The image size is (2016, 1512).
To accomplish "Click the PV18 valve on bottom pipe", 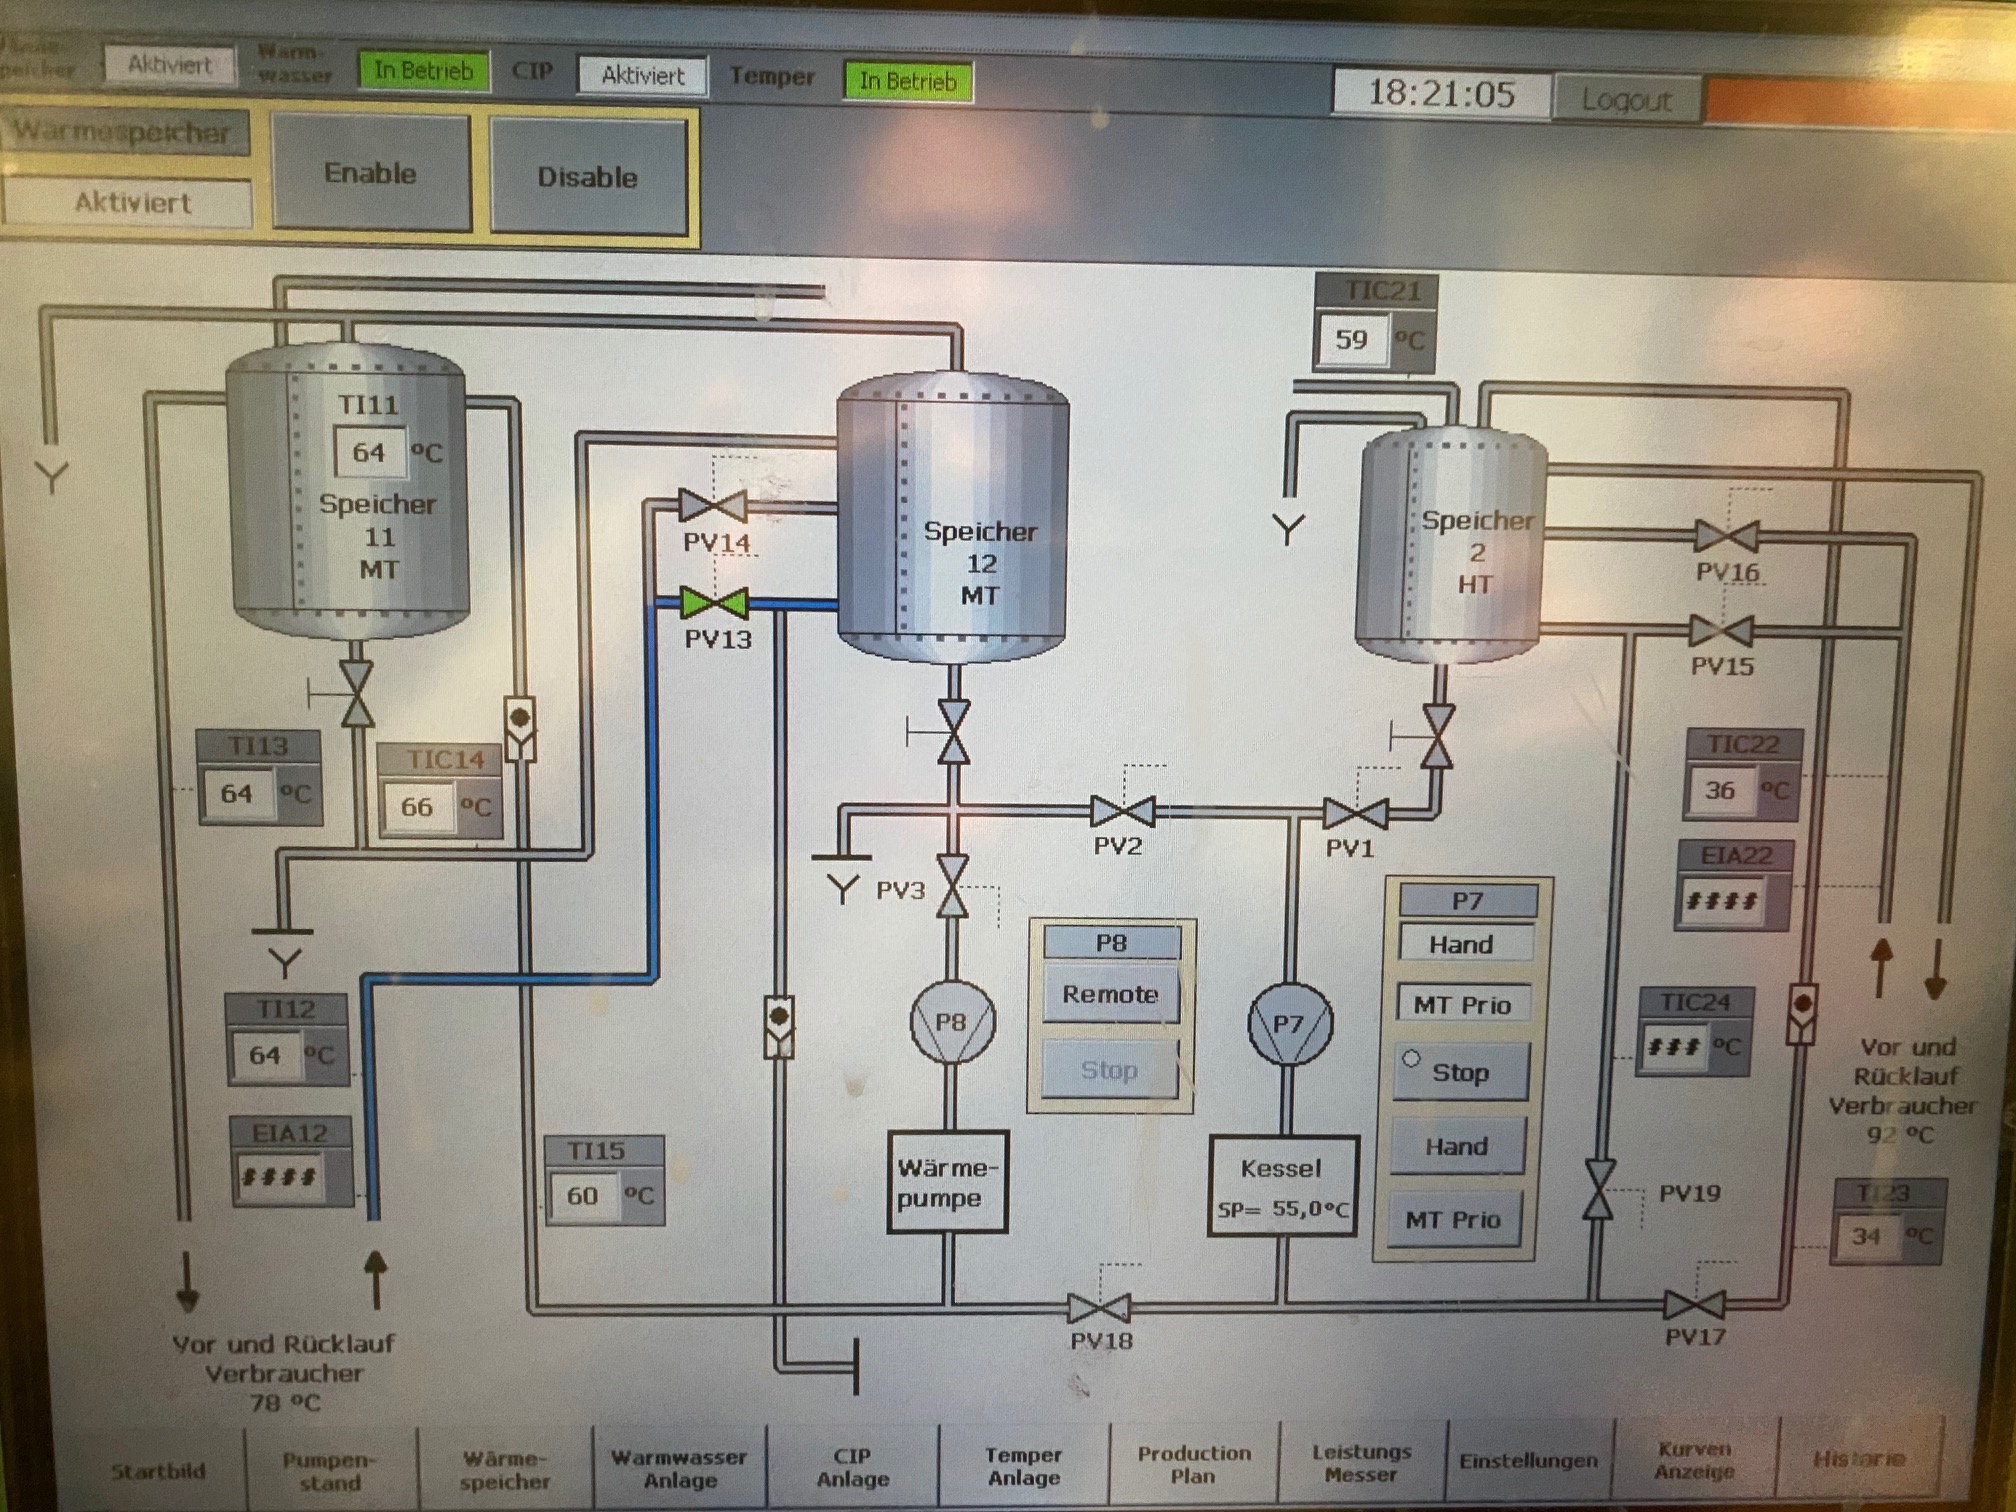I will [1099, 1307].
